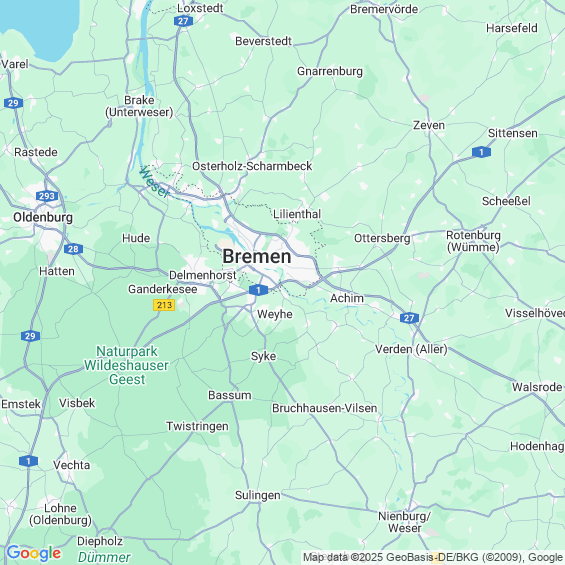Click the blue 28 highway shield near Hatten

pyautogui.click(x=73, y=249)
